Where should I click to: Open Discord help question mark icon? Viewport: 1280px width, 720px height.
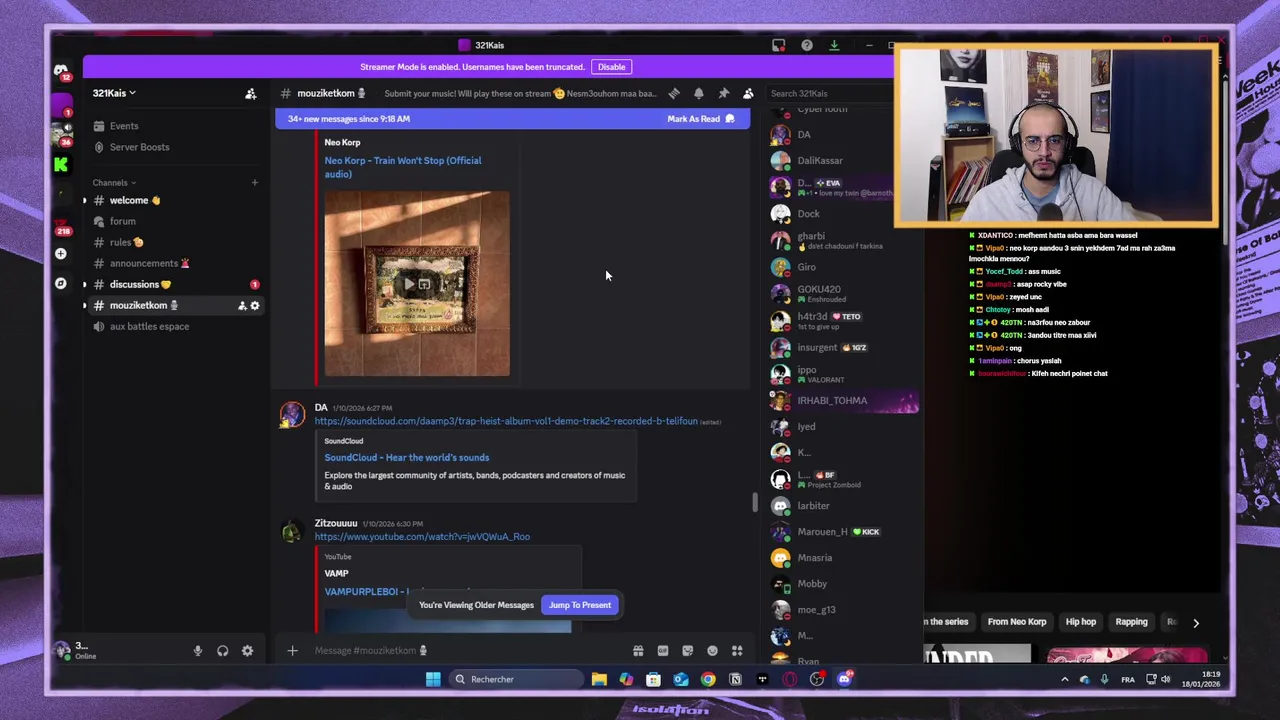click(x=806, y=45)
